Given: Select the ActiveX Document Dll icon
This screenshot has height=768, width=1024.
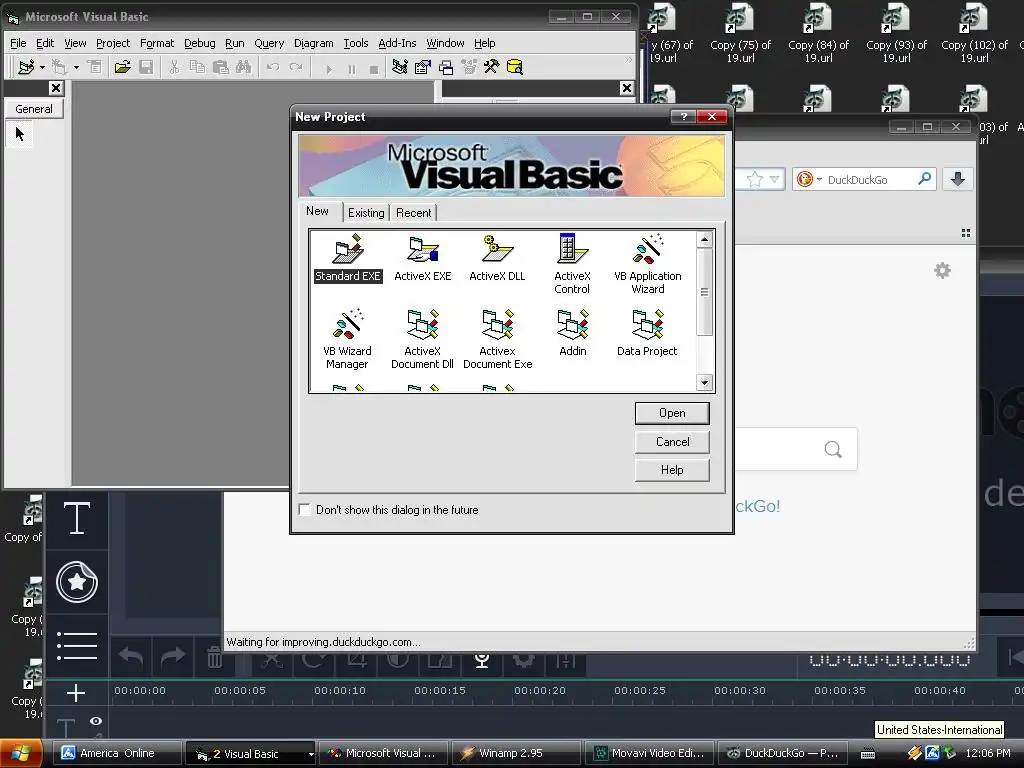Looking at the screenshot, I should pos(423,325).
